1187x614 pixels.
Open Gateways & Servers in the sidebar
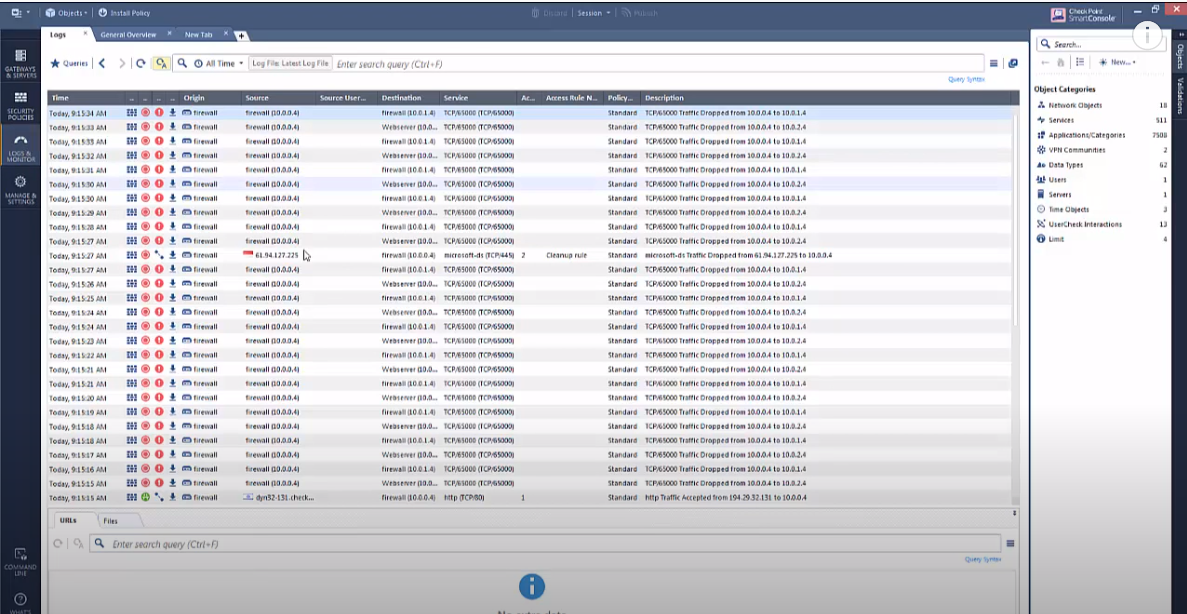coord(20,64)
